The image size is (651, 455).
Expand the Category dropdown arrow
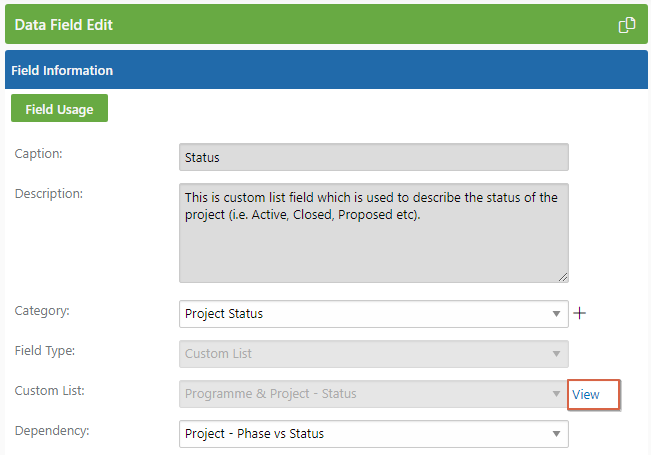pyautogui.click(x=556, y=314)
